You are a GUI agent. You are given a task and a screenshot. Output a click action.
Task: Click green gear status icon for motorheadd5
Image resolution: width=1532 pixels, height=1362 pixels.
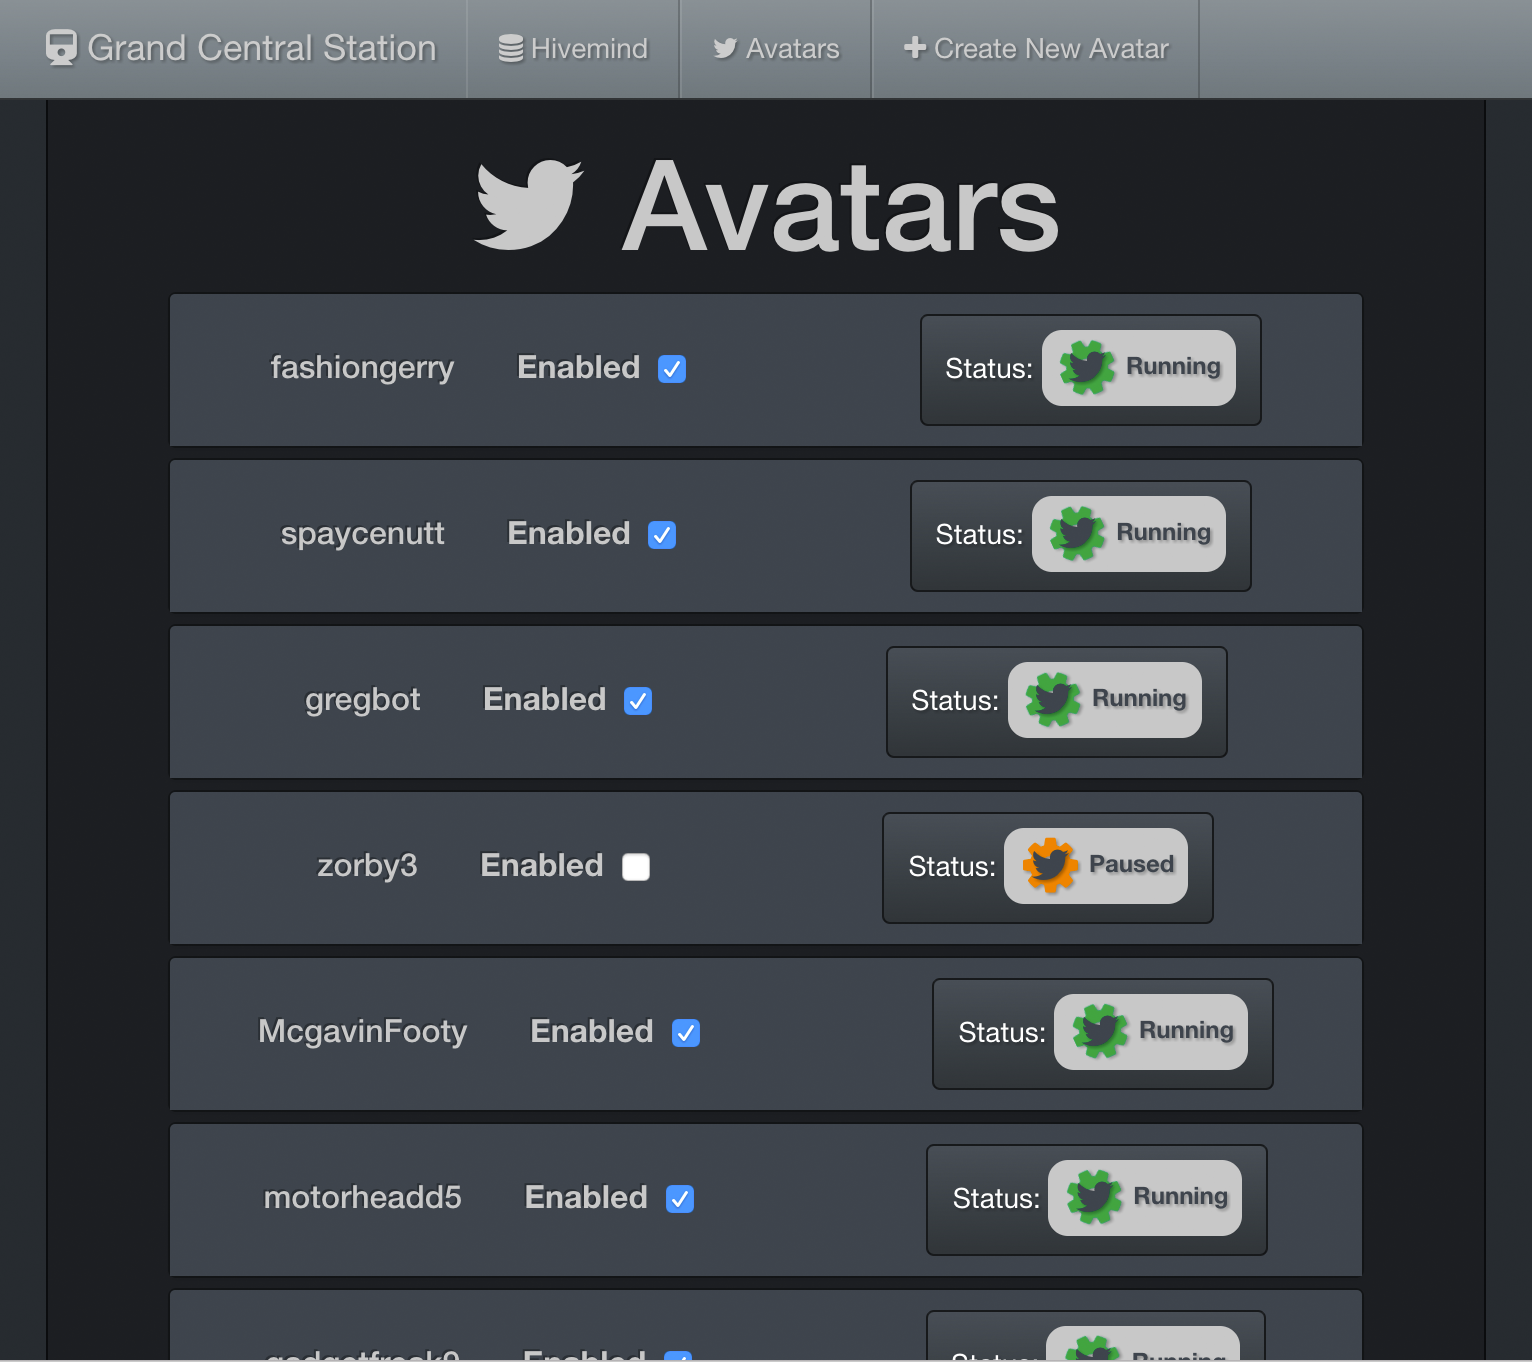(x=1094, y=1198)
